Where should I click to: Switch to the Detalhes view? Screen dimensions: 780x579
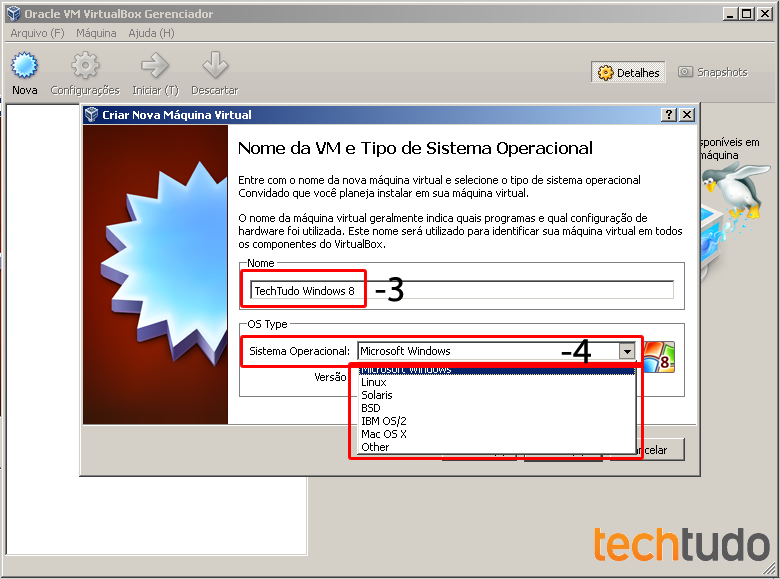pyautogui.click(x=628, y=73)
